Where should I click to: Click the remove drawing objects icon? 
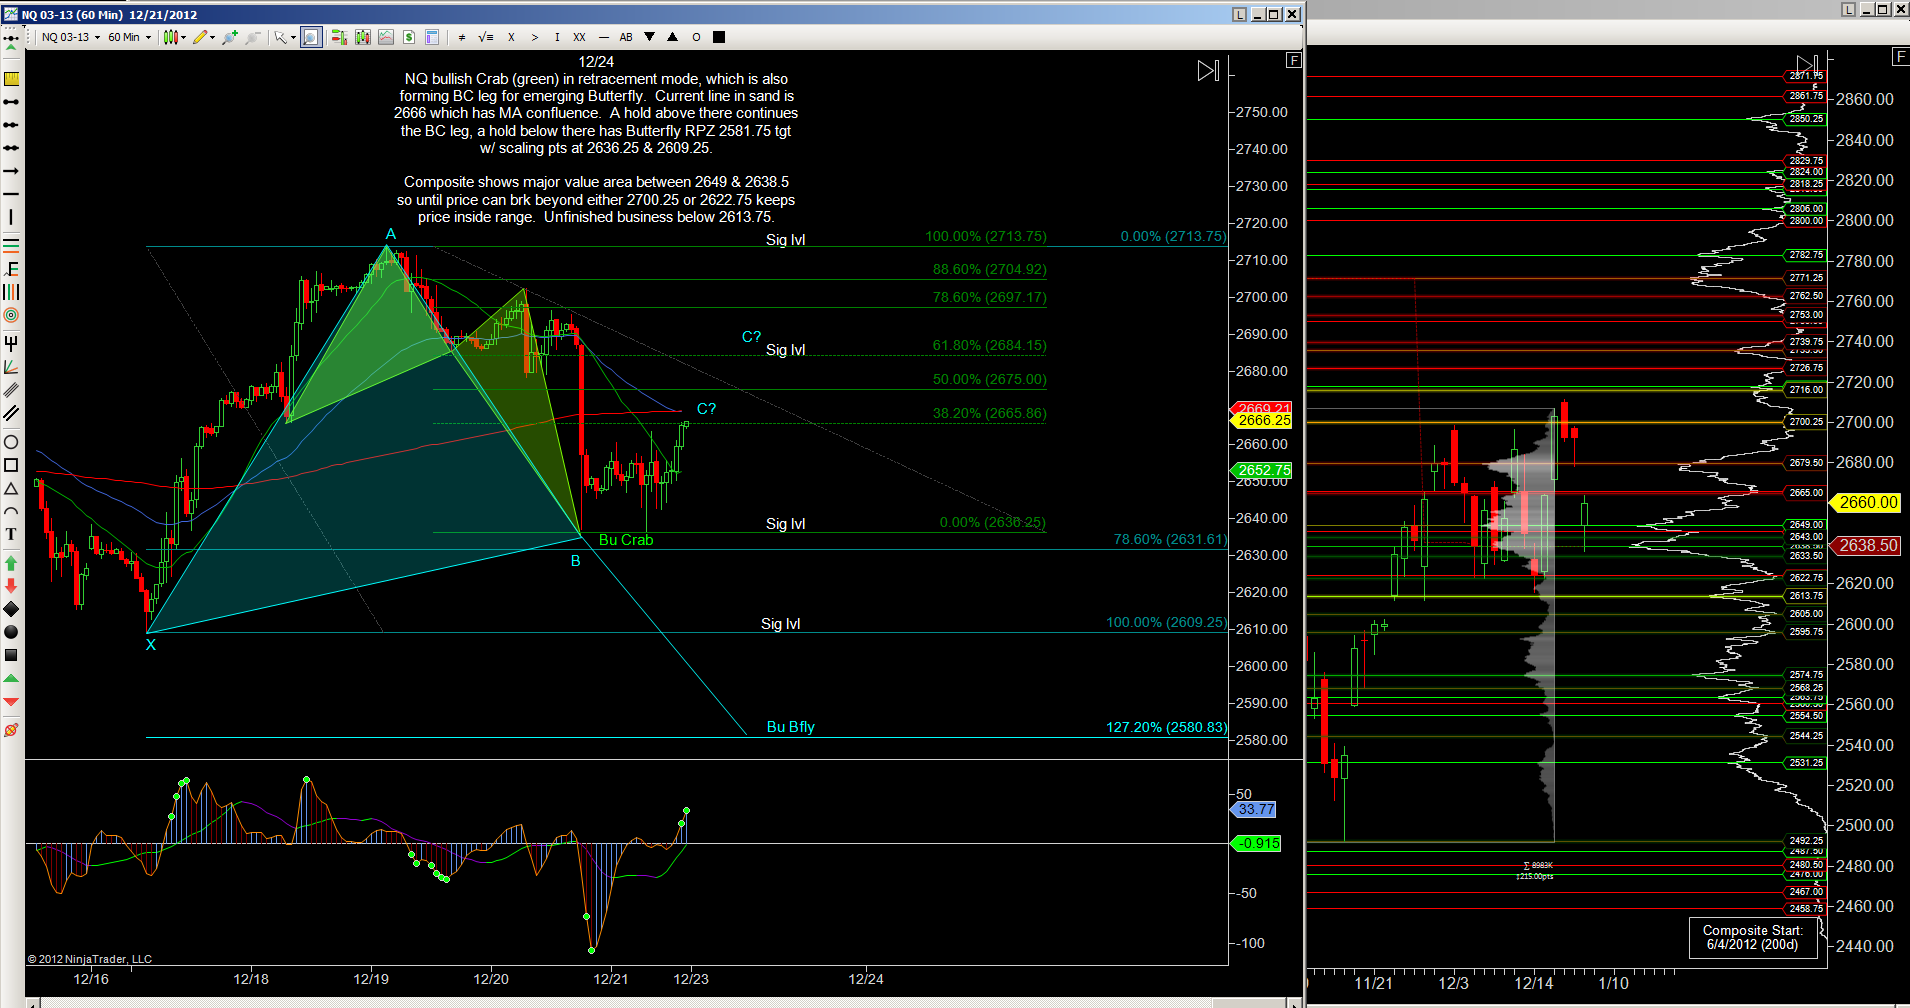11,730
